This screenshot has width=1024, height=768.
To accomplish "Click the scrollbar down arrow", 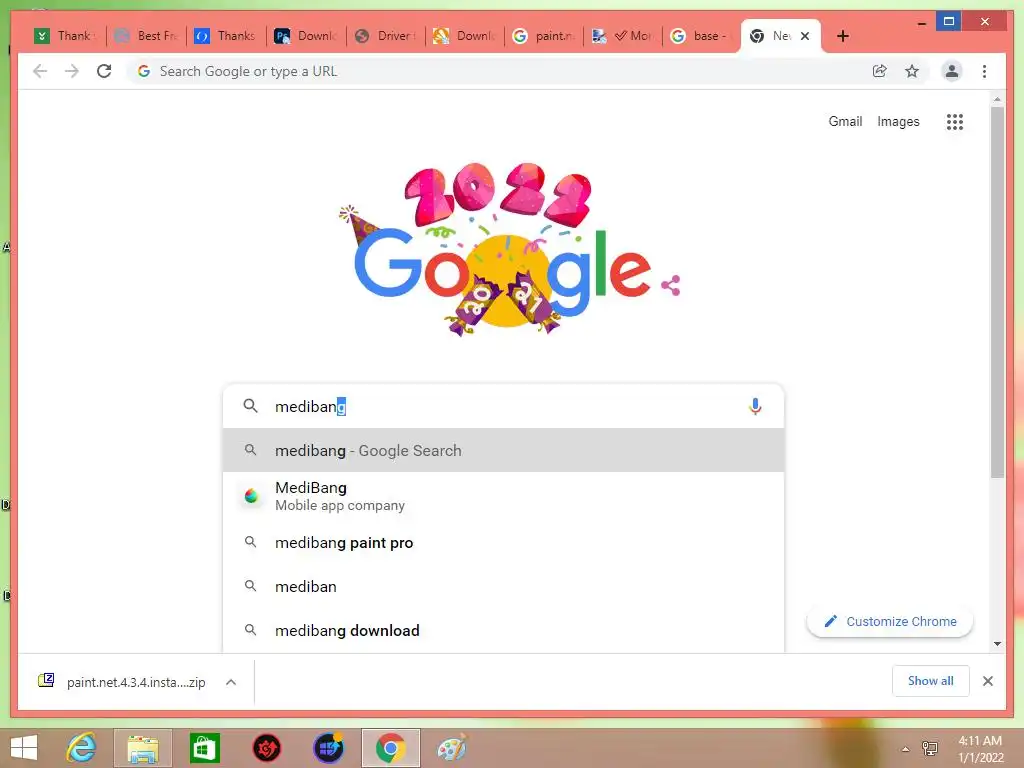I will click(997, 644).
